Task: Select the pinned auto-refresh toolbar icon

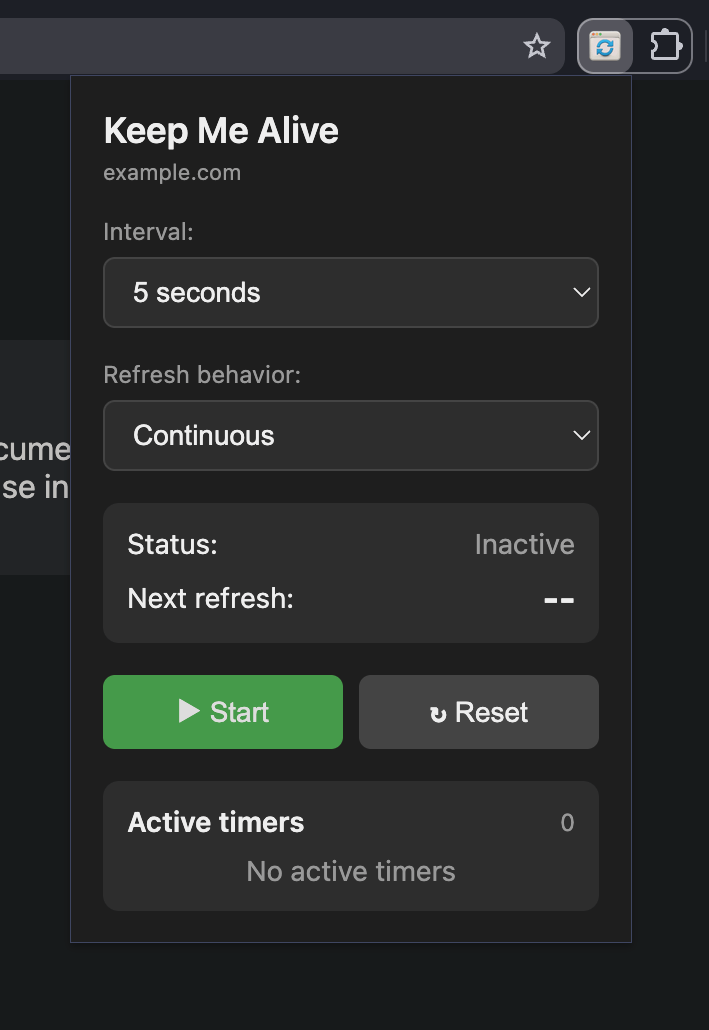Action: [x=604, y=46]
